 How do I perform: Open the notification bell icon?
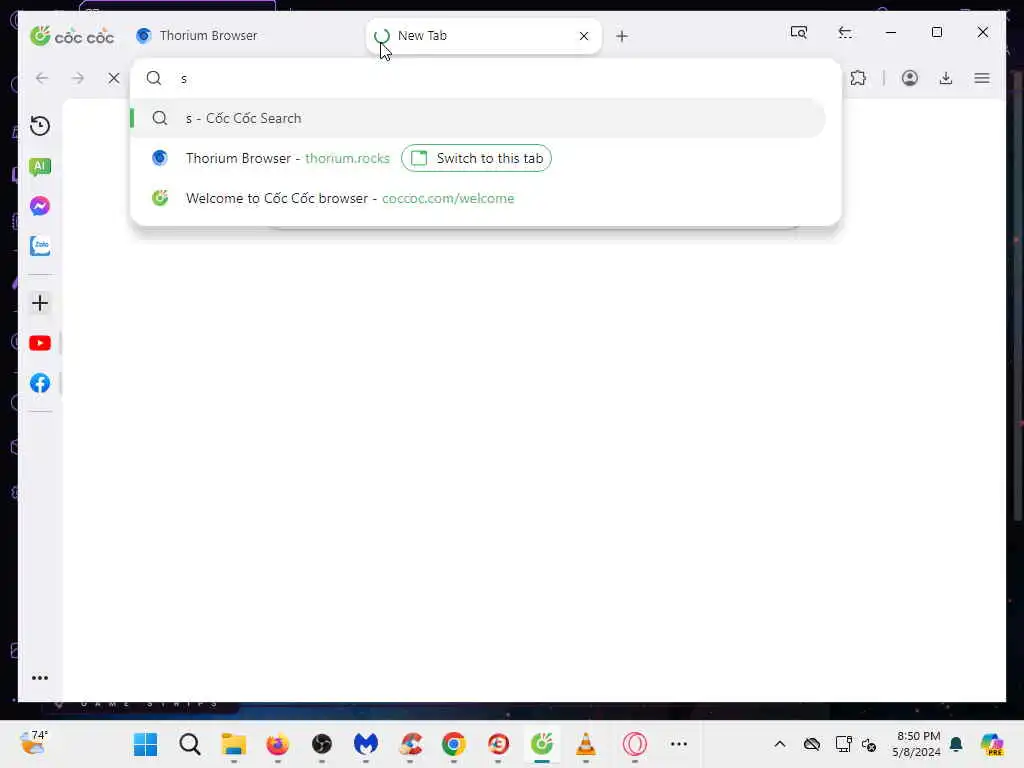956,744
